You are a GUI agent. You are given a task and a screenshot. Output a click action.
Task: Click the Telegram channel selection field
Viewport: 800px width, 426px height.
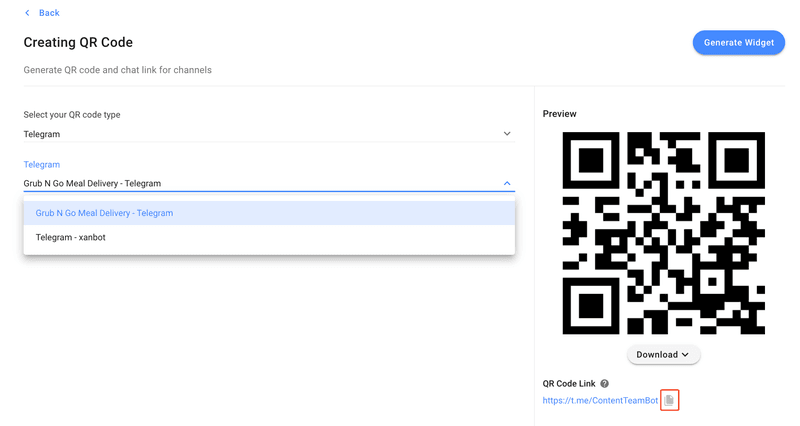[260, 183]
